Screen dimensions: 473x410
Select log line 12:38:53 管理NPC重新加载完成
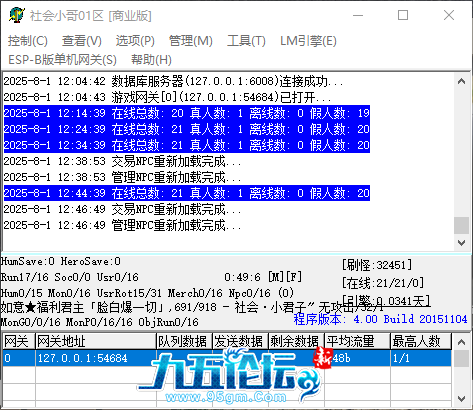[122, 177]
